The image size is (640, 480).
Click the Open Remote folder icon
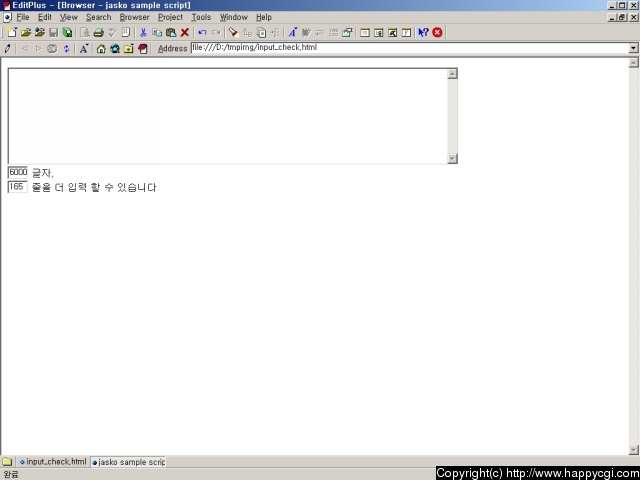click(40, 32)
